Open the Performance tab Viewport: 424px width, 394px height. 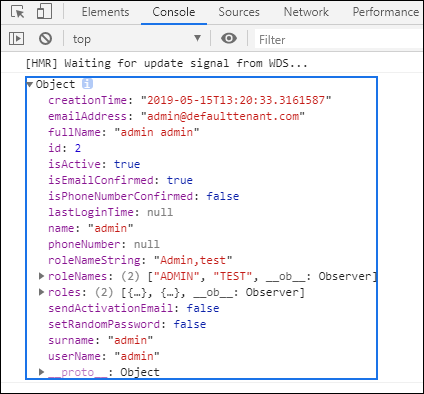[386, 12]
